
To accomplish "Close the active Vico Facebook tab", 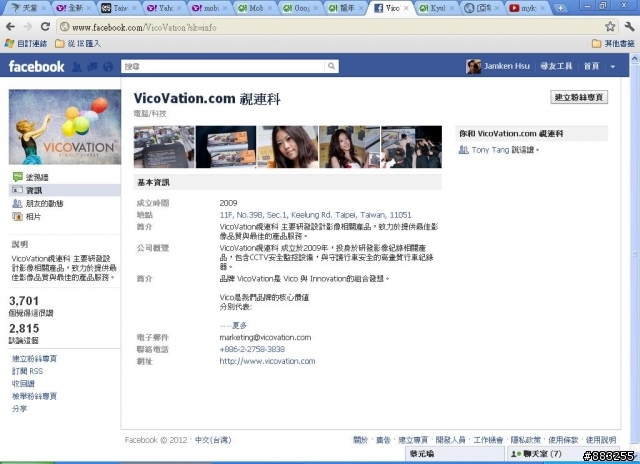I will click(x=406, y=8).
